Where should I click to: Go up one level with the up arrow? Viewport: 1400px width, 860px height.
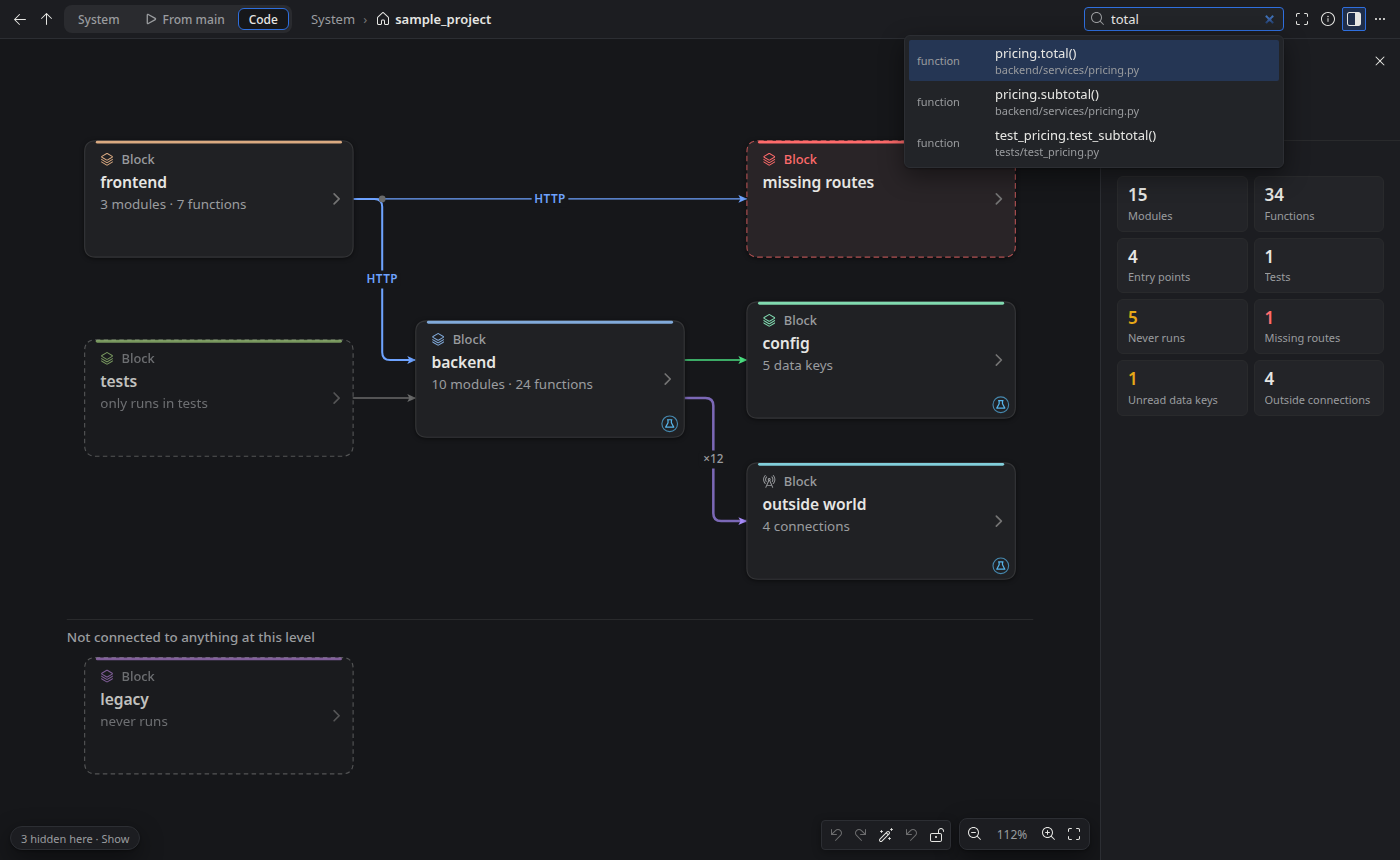[46, 19]
